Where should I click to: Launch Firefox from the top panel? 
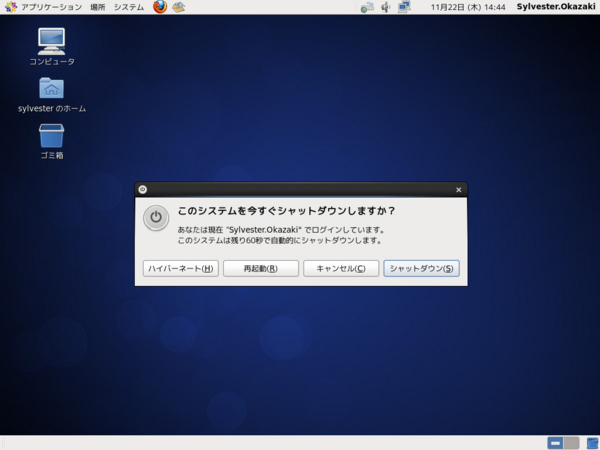click(x=160, y=7)
